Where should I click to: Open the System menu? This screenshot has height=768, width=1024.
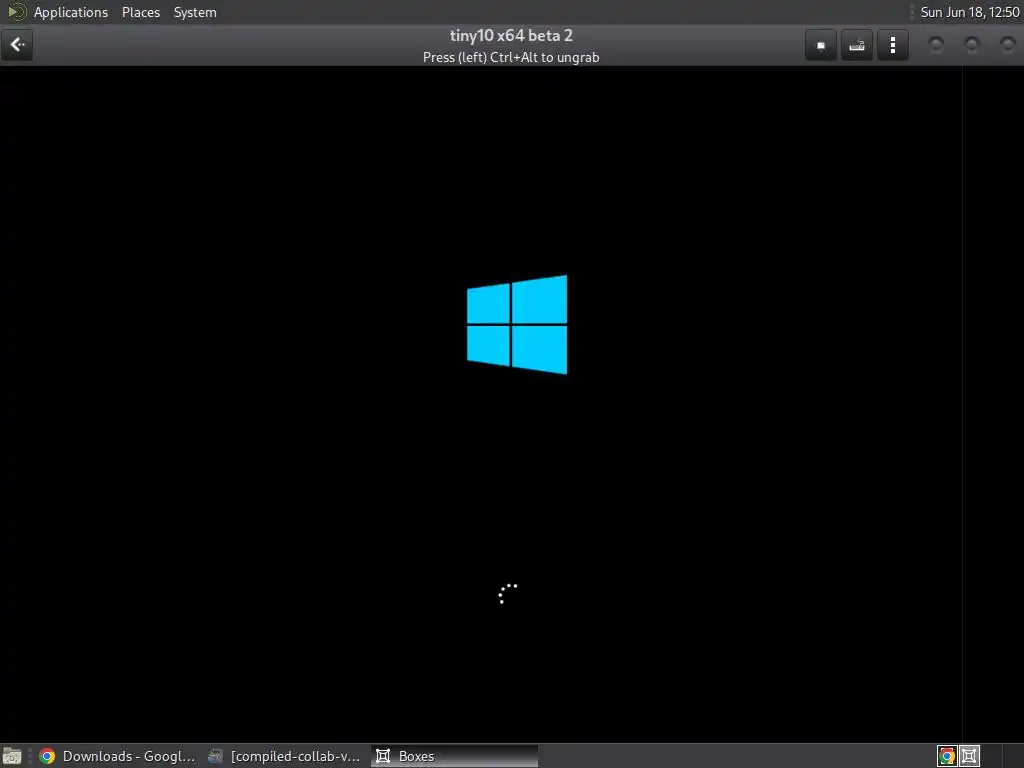pyautogui.click(x=195, y=12)
